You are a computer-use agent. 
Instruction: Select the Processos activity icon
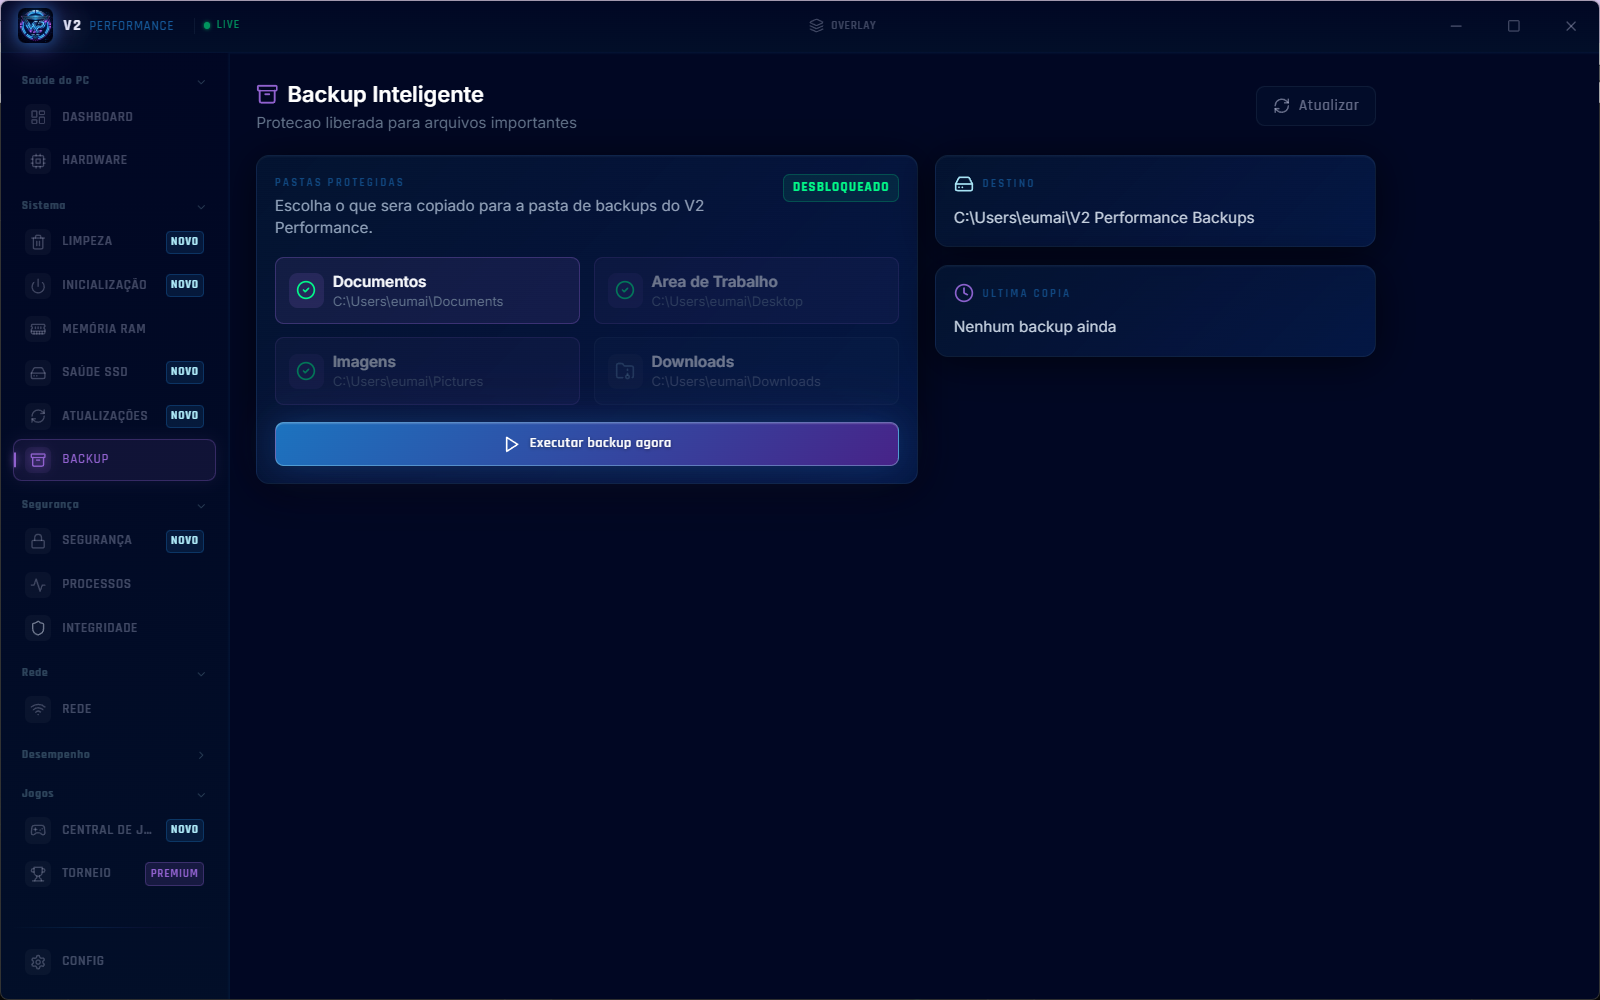pyautogui.click(x=38, y=584)
